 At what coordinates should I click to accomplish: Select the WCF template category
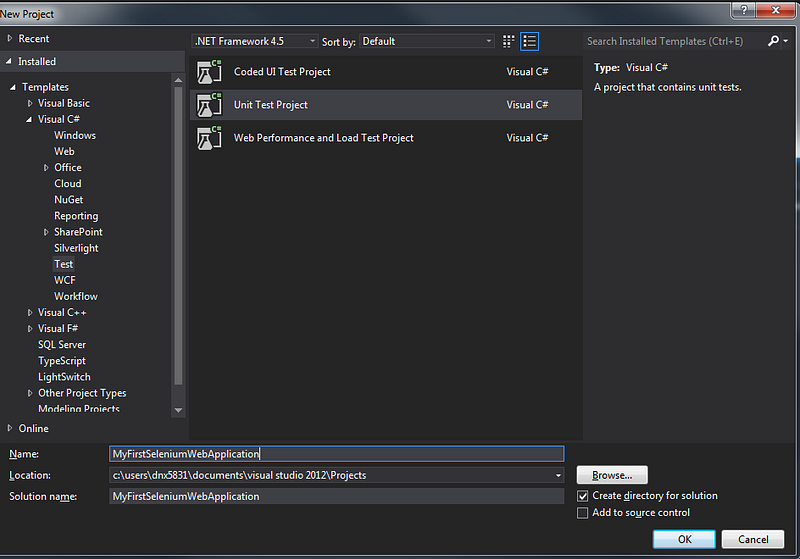pyautogui.click(x=65, y=281)
